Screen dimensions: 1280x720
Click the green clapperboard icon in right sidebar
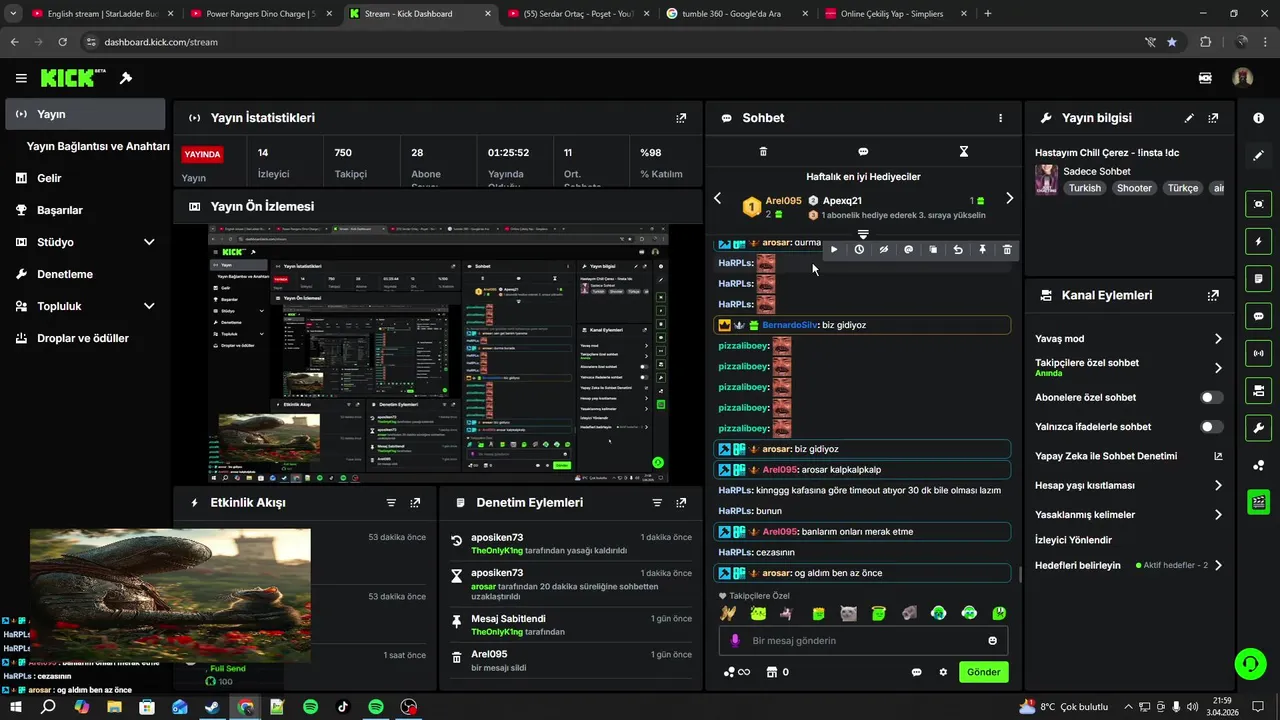point(1258,501)
